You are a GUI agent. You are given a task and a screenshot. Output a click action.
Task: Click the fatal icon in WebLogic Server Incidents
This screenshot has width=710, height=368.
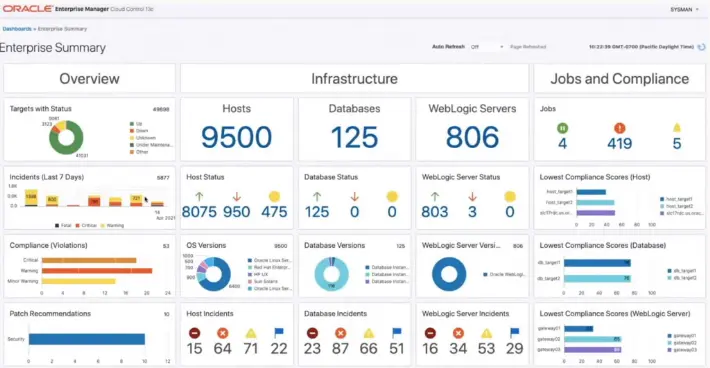430,333
